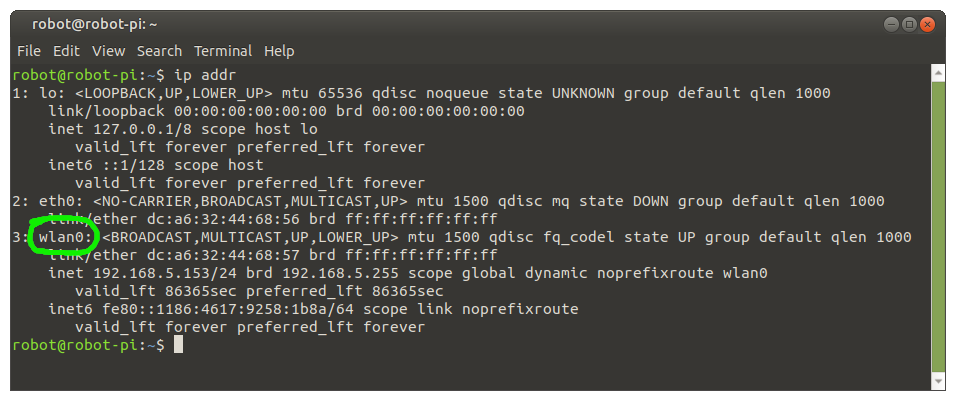Open the Search menu

pyautogui.click(x=159, y=51)
